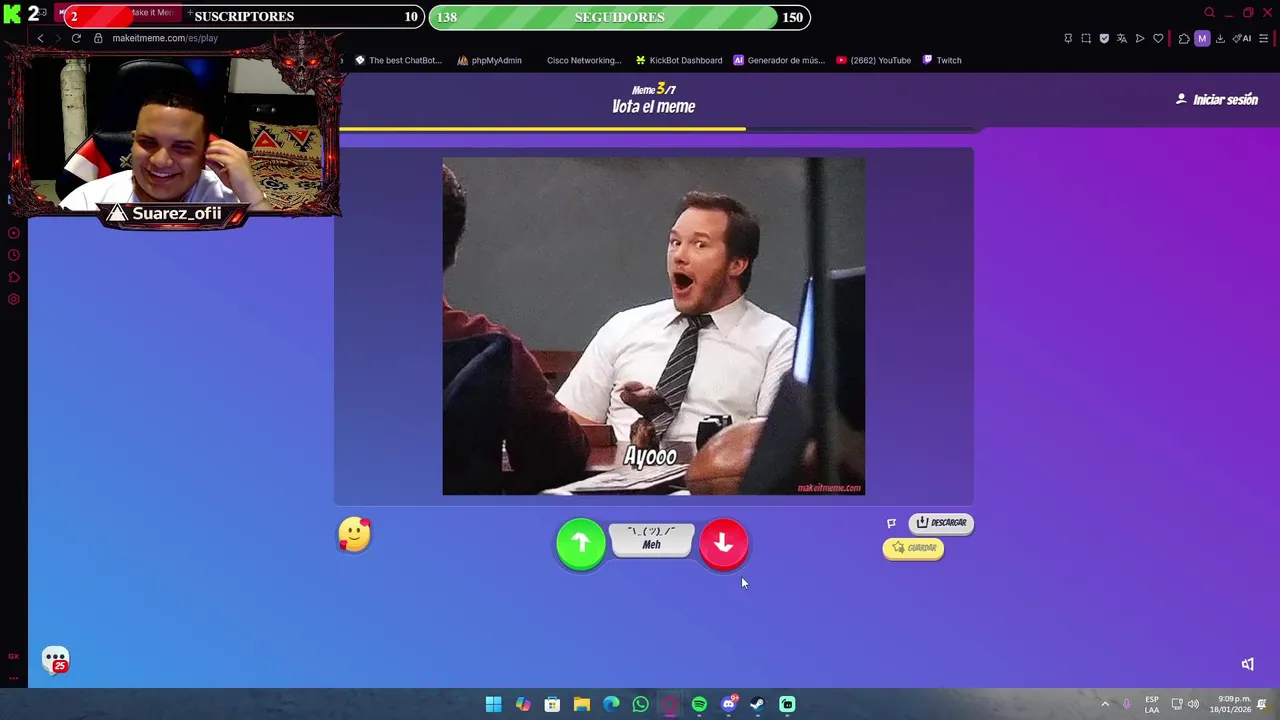1280x720 pixels.
Task: Click the purple M extension icon
Action: 1202,38
